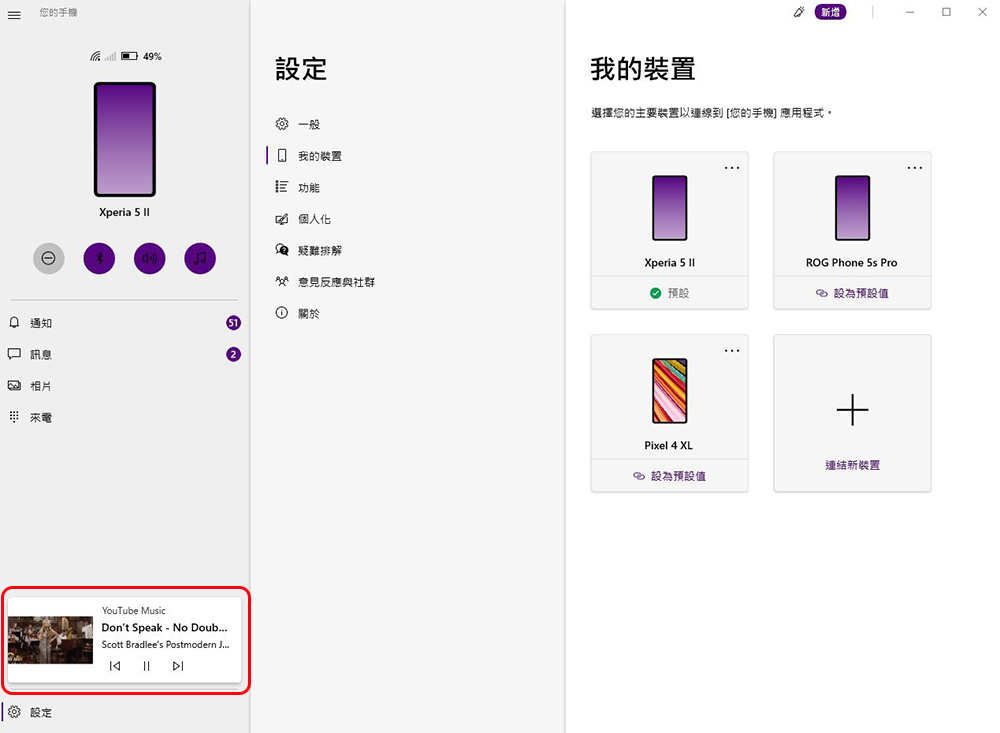Open 通知 notifications section
Screen dimensions: 1000x733
(124, 323)
